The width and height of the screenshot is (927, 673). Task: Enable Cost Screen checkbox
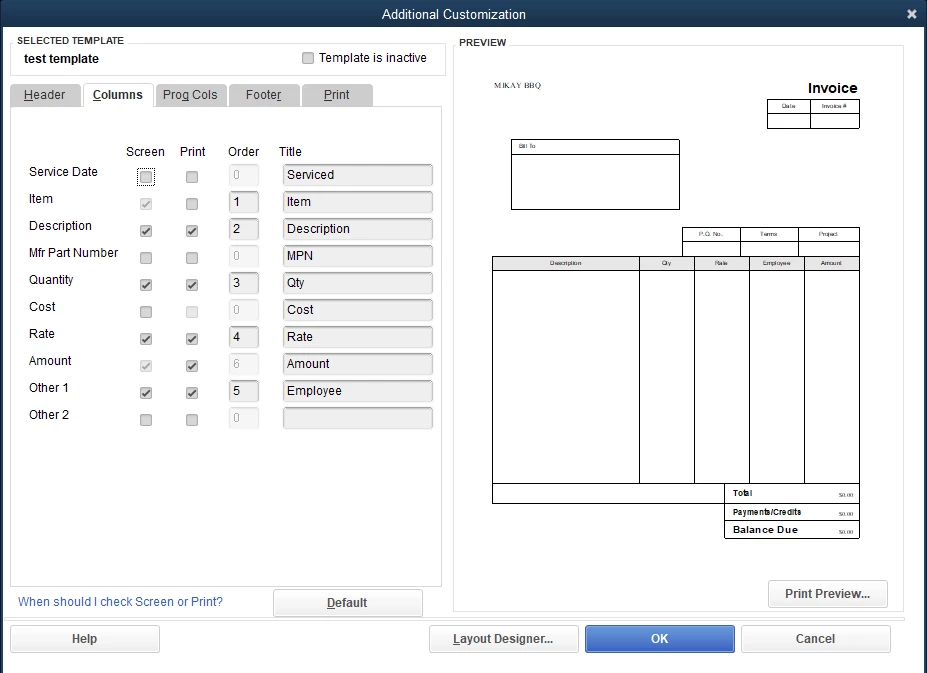[x=146, y=312]
